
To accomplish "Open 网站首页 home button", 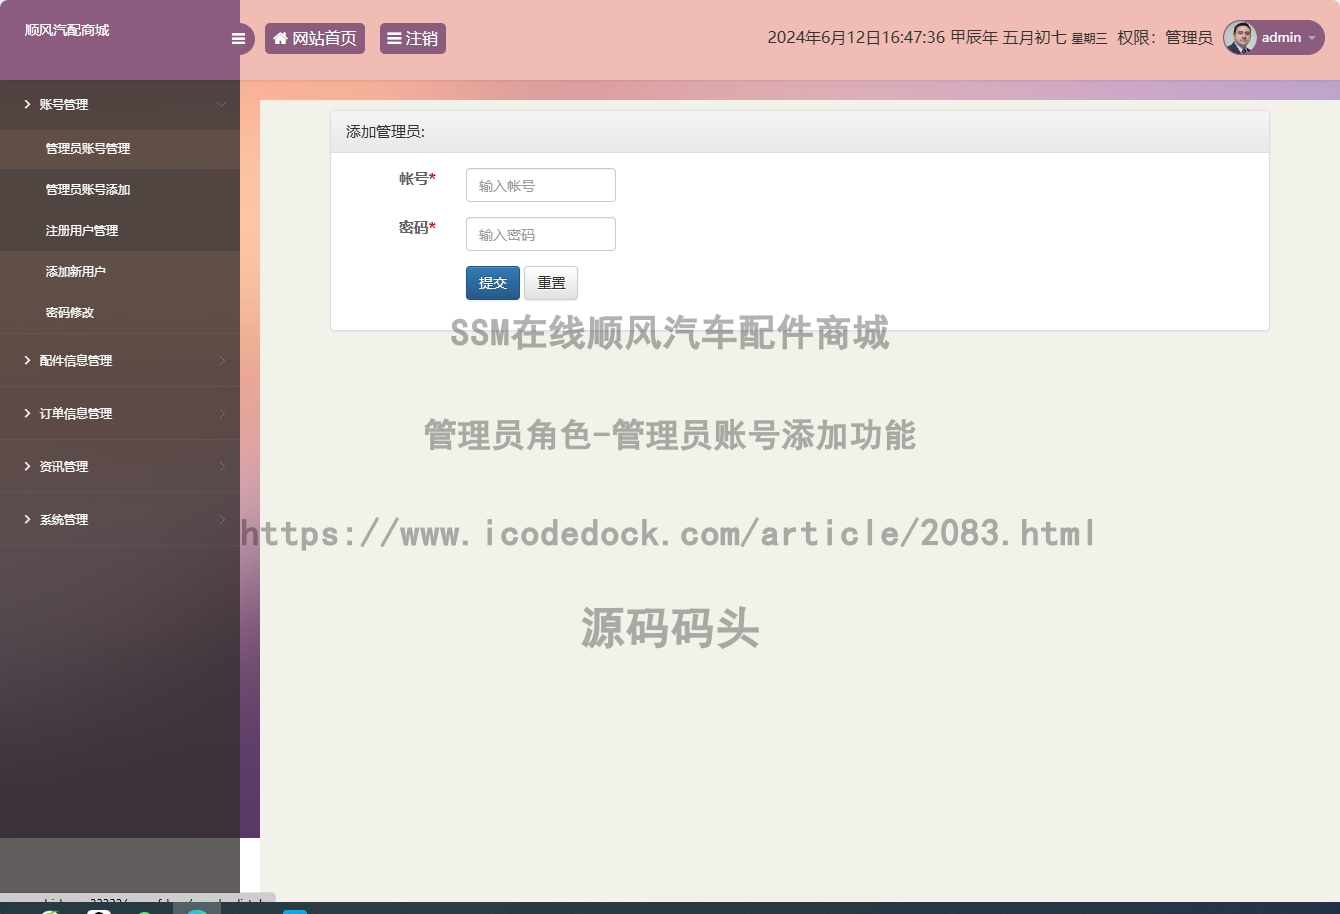I will (315, 39).
